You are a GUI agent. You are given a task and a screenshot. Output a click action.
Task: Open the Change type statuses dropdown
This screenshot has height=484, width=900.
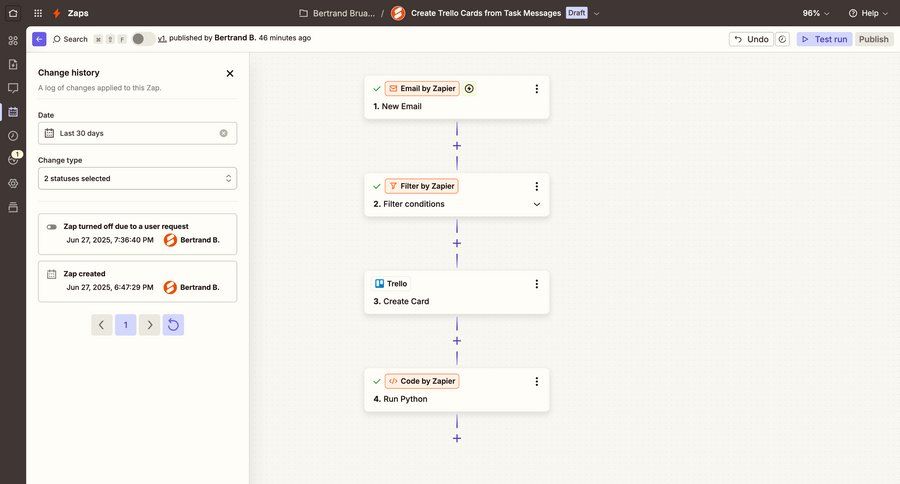coord(137,179)
